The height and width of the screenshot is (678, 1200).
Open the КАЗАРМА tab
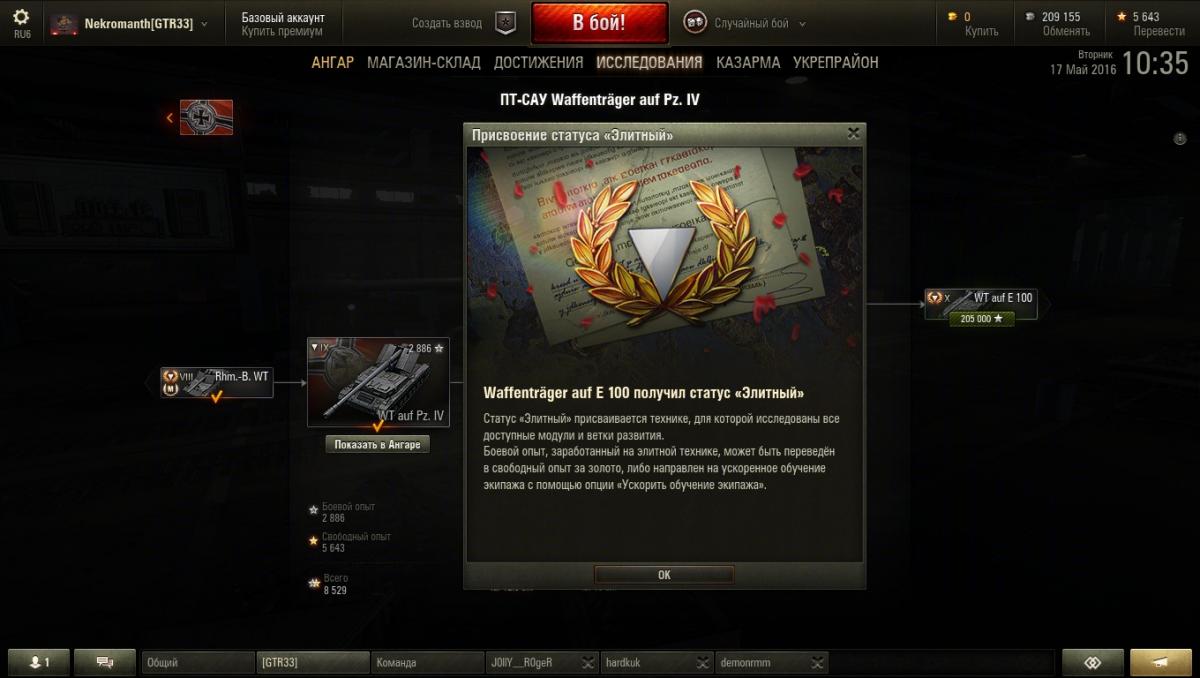click(748, 62)
